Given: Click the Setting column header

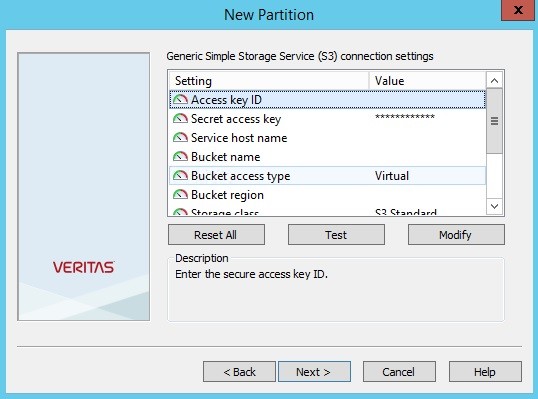Looking at the screenshot, I should click(269, 81).
